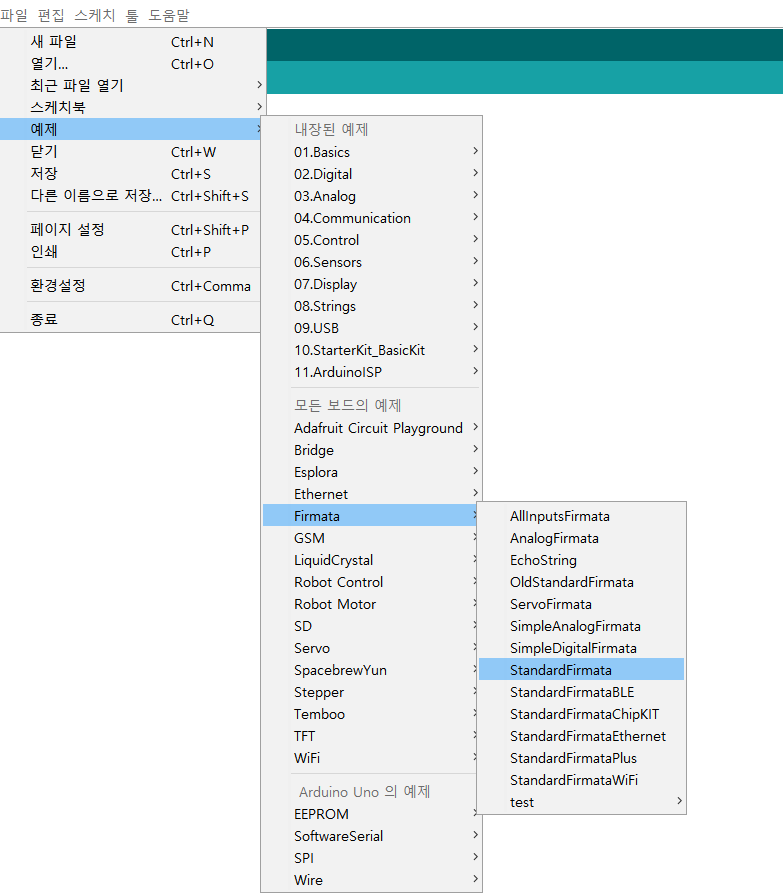Open the LiquidCrystal library examples
Viewport: 783px width, 894px height.
pos(370,560)
